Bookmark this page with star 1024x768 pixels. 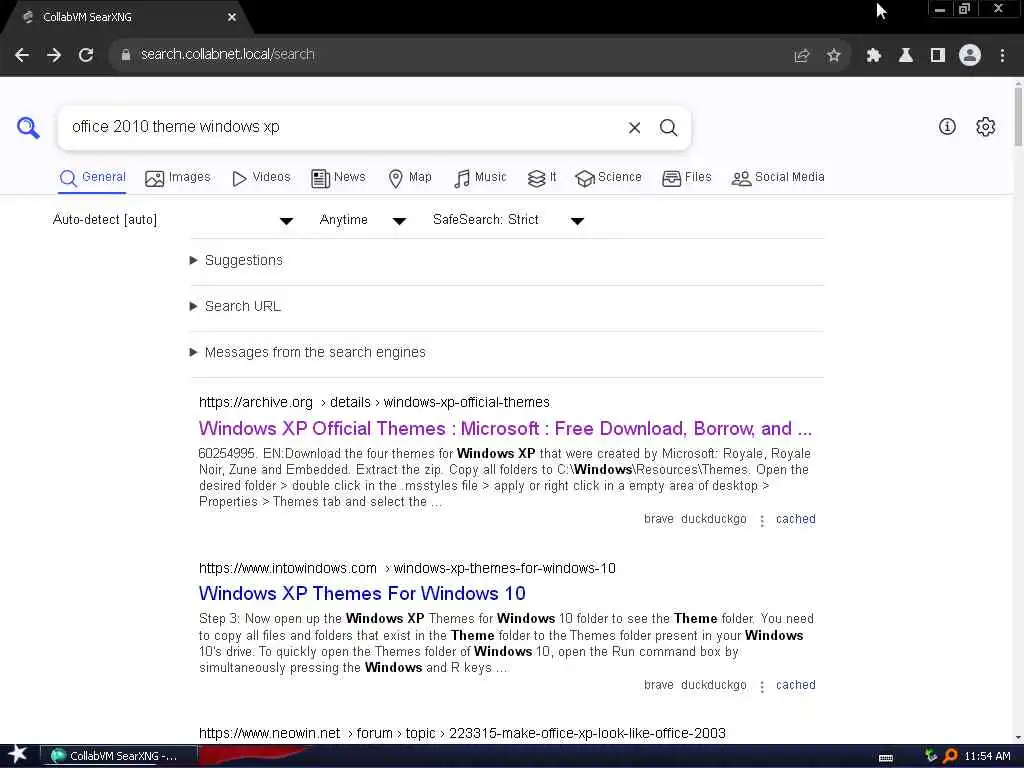833,56
